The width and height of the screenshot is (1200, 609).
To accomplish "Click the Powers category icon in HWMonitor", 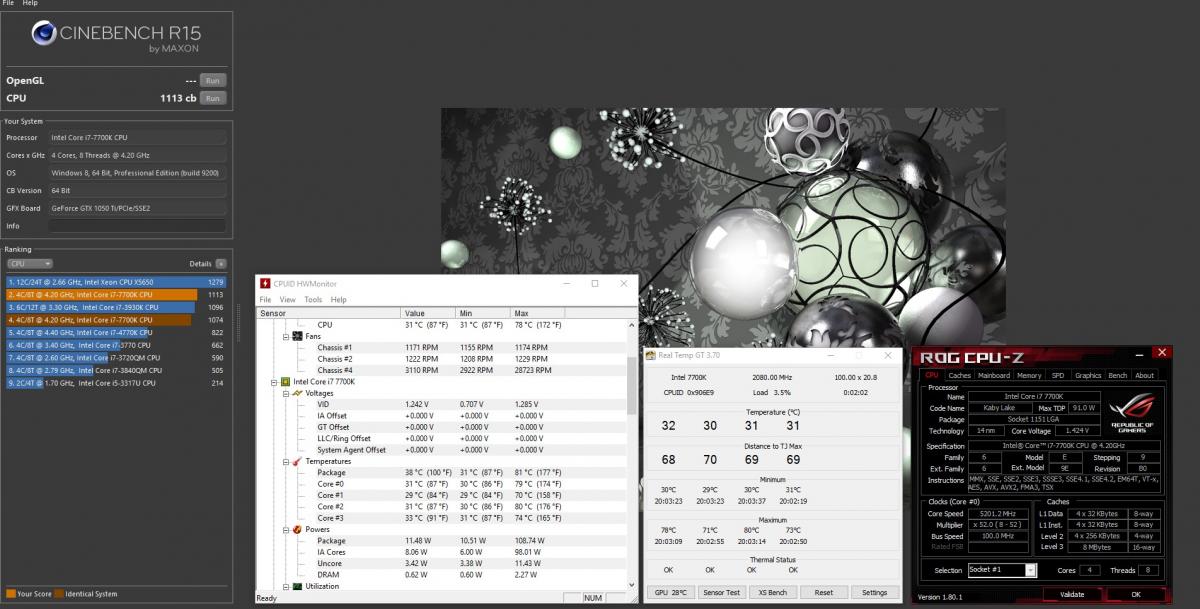I will (297, 529).
